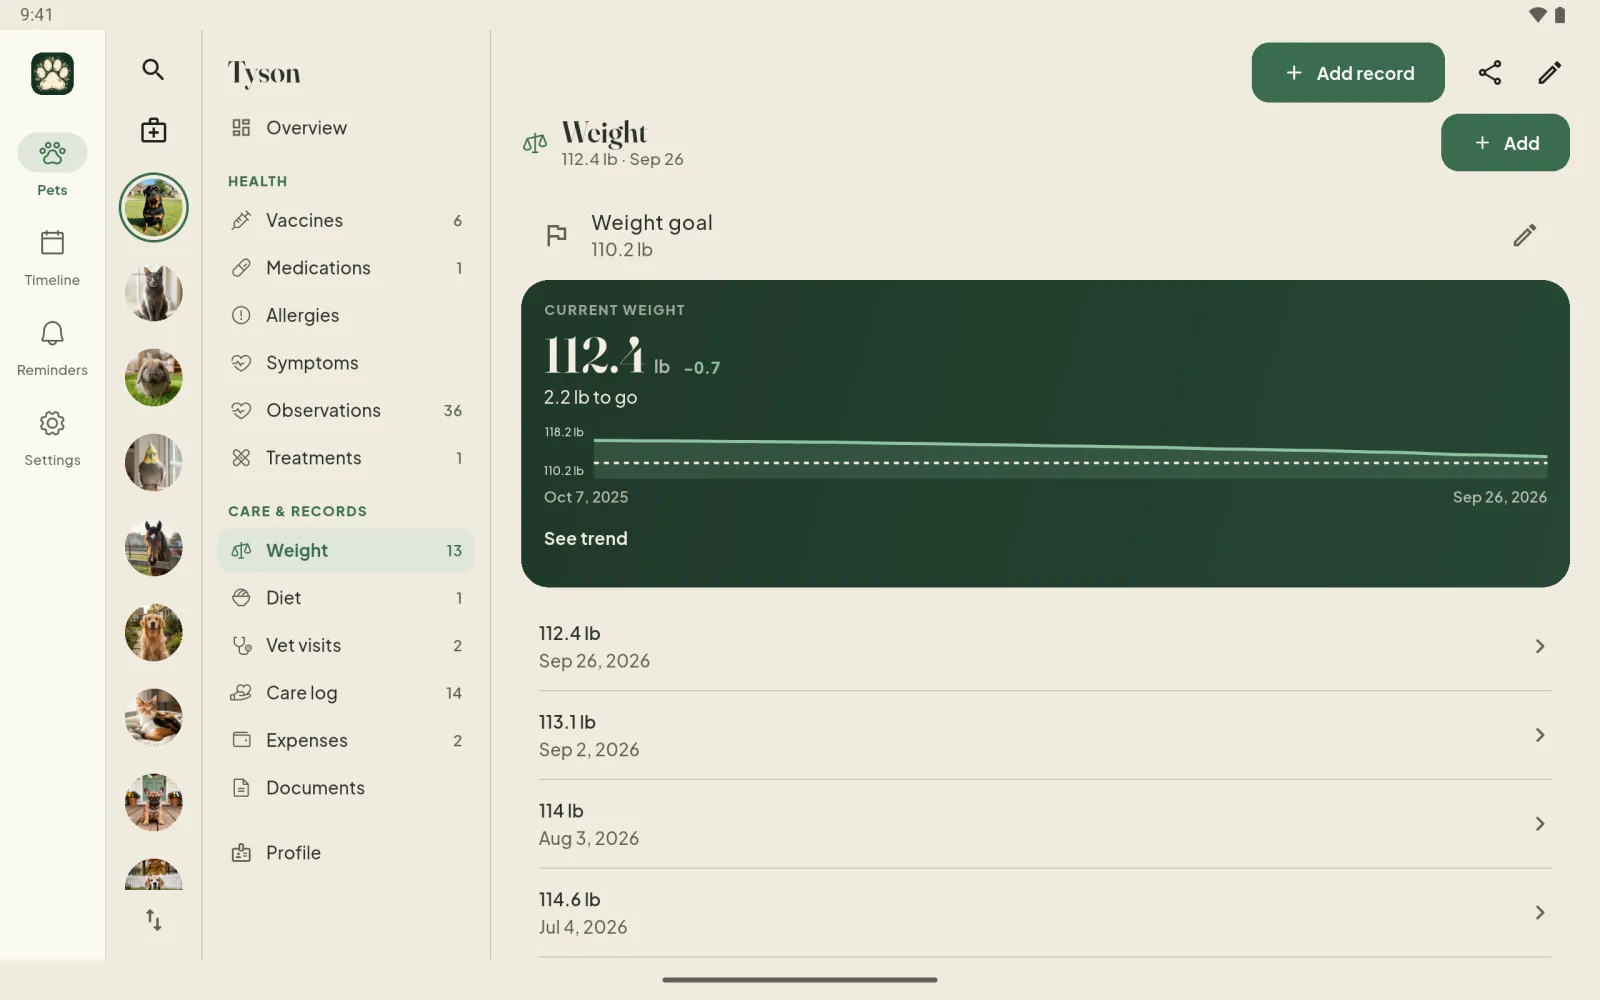Viewport: 1600px width, 1000px height.
Task: Open Vaccines section
Action: click(x=346, y=220)
